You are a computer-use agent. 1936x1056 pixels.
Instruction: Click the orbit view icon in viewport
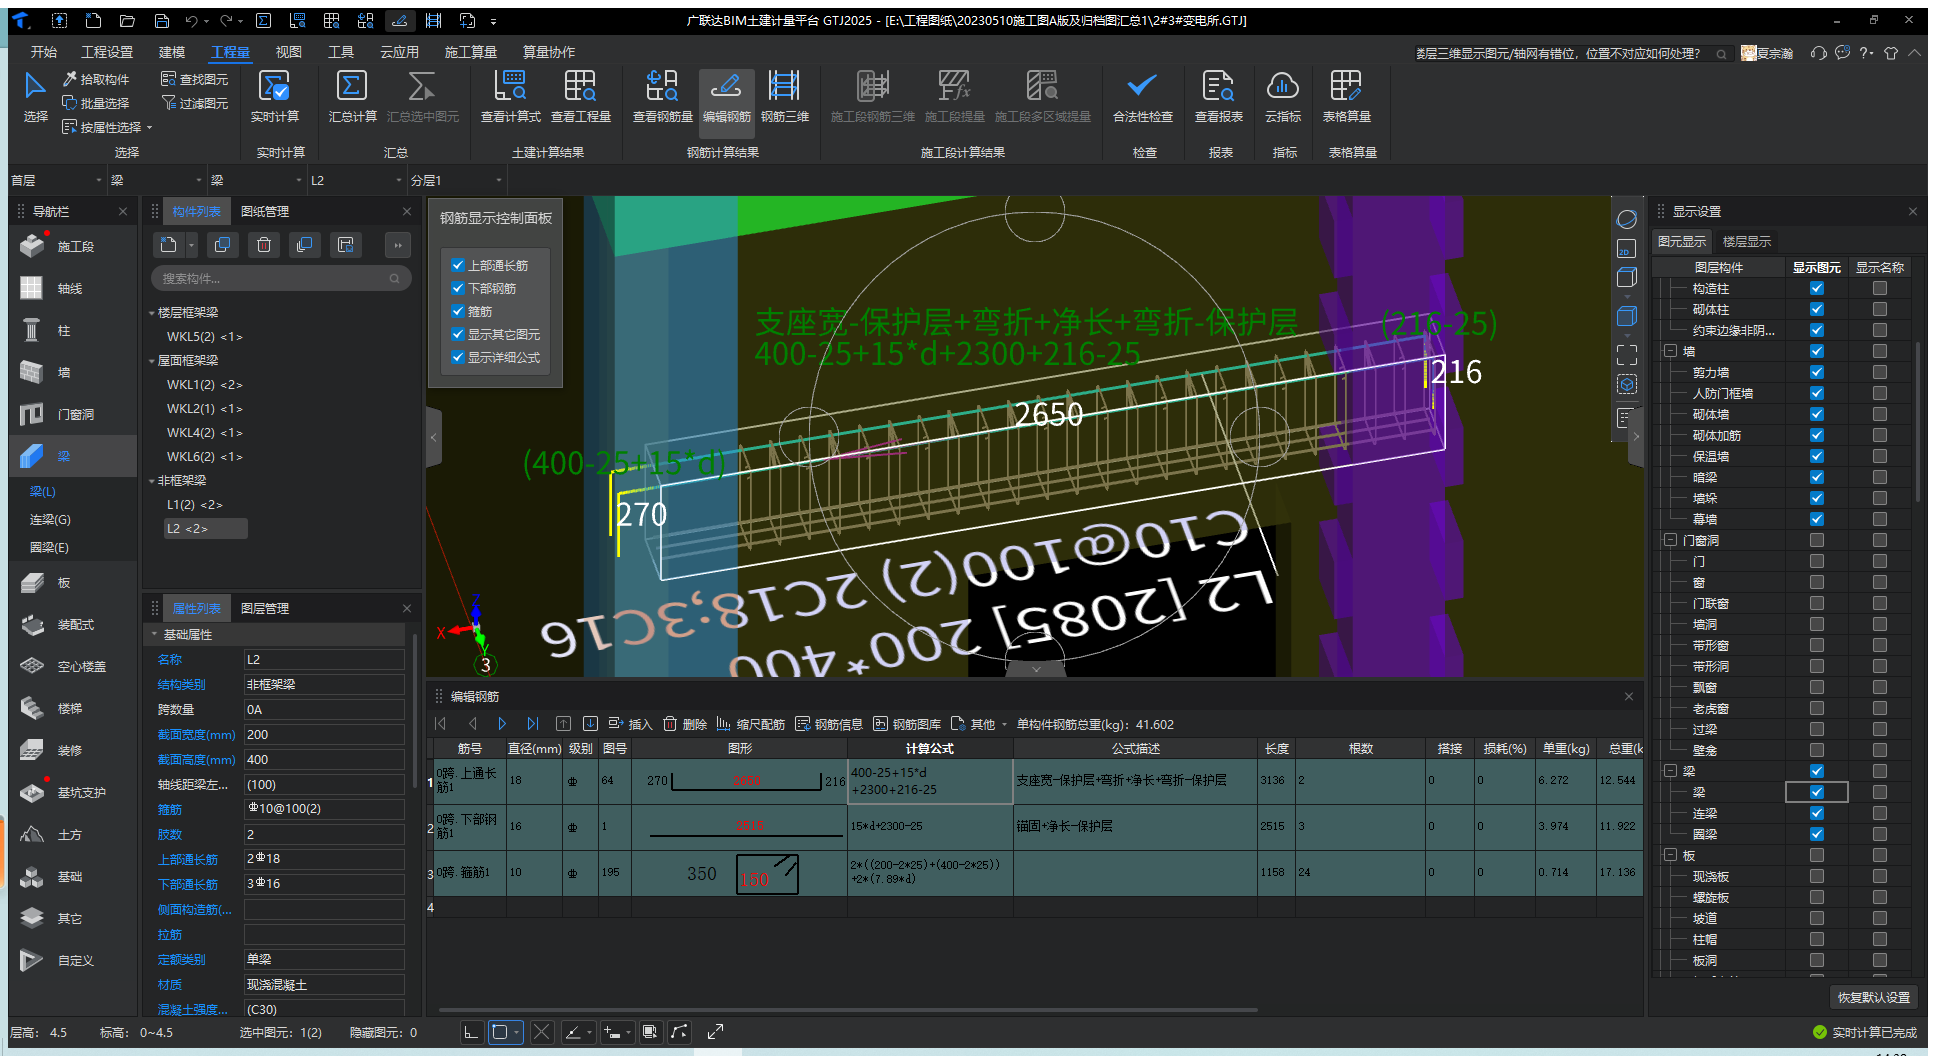(x=1627, y=219)
